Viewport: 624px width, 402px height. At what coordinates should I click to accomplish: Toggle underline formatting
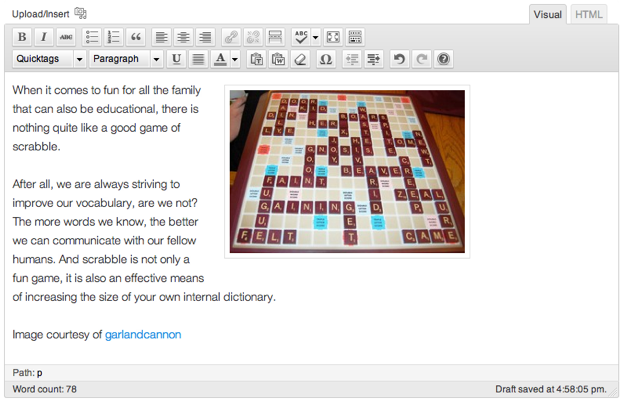coord(177,59)
